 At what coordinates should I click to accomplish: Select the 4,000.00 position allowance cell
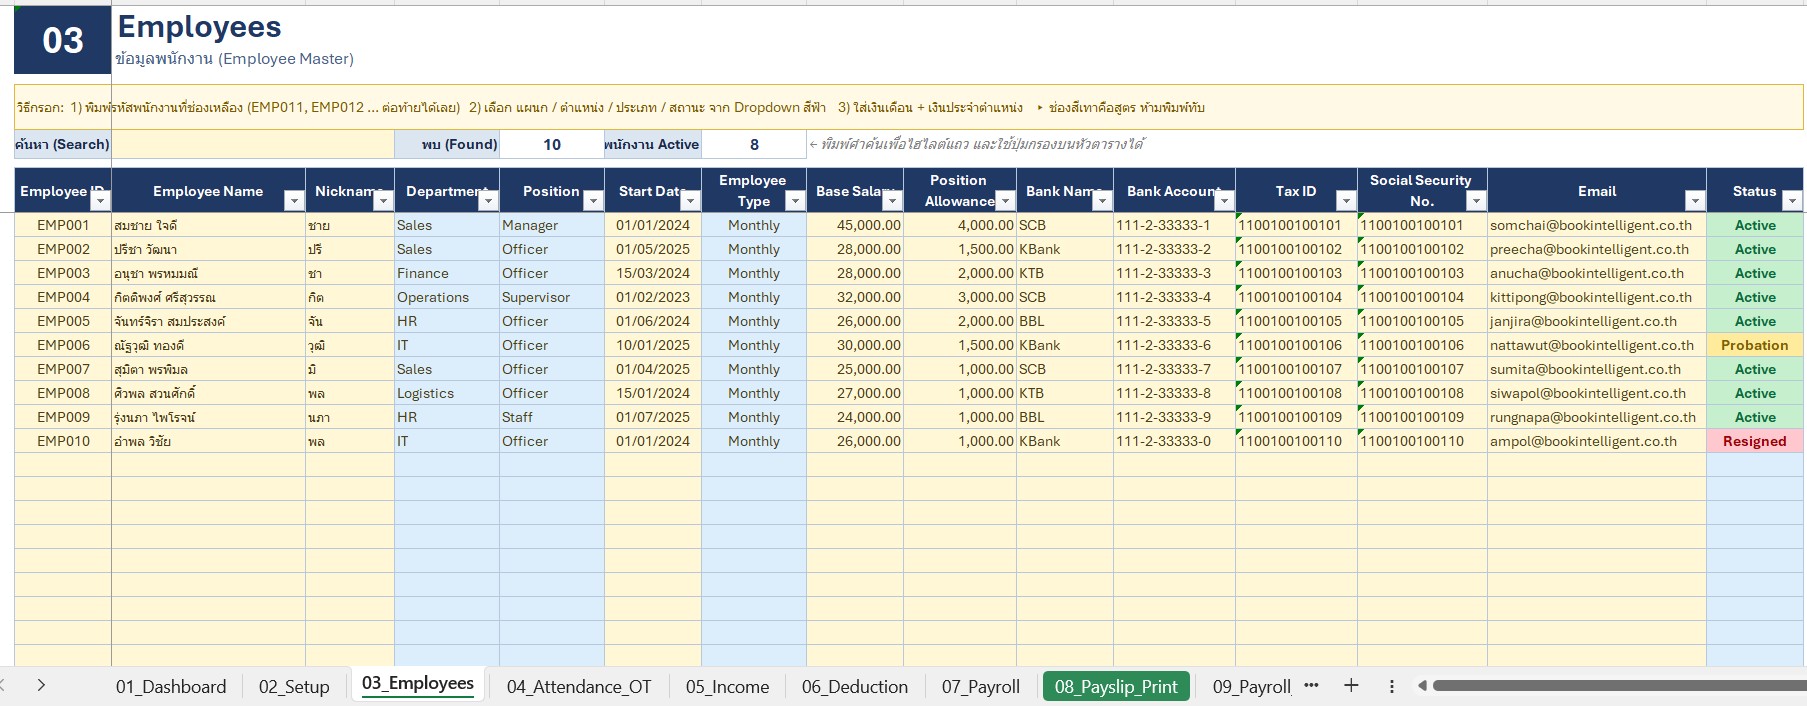coord(960,225)
